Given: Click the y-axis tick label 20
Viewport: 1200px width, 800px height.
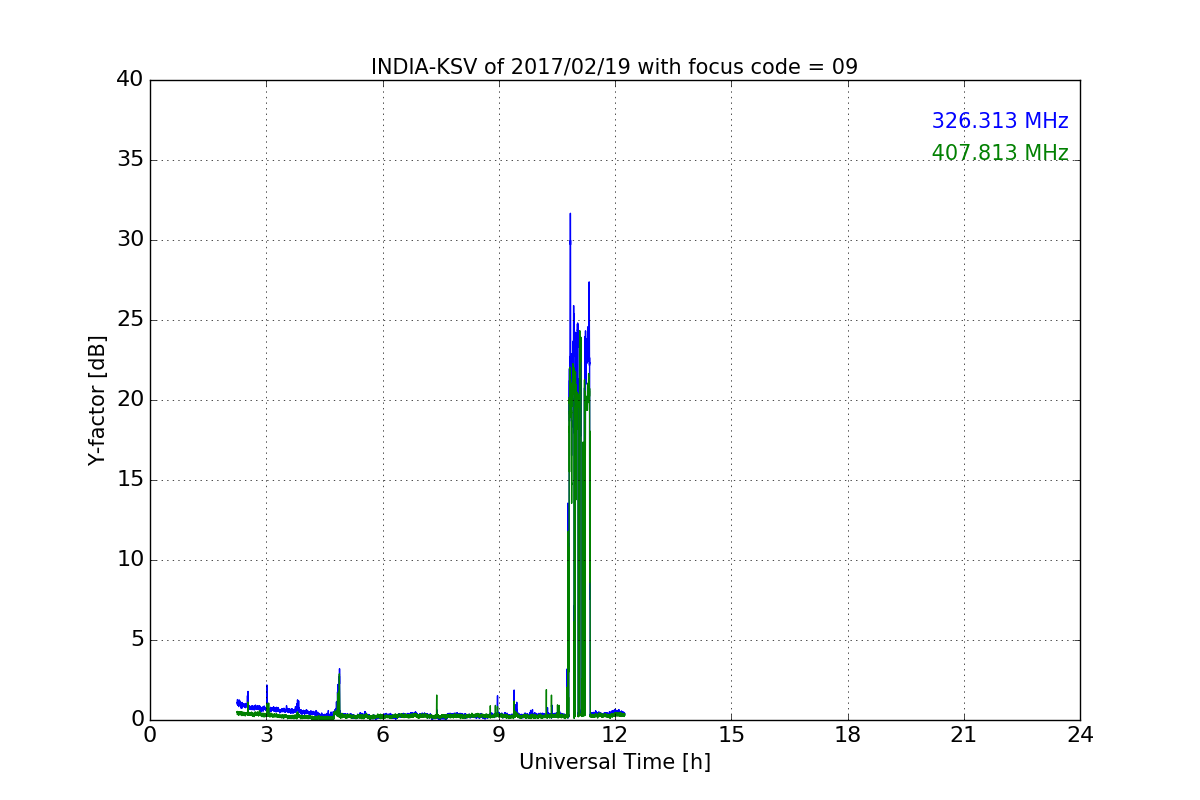Looking at the screenshot, I should point(130,400).
